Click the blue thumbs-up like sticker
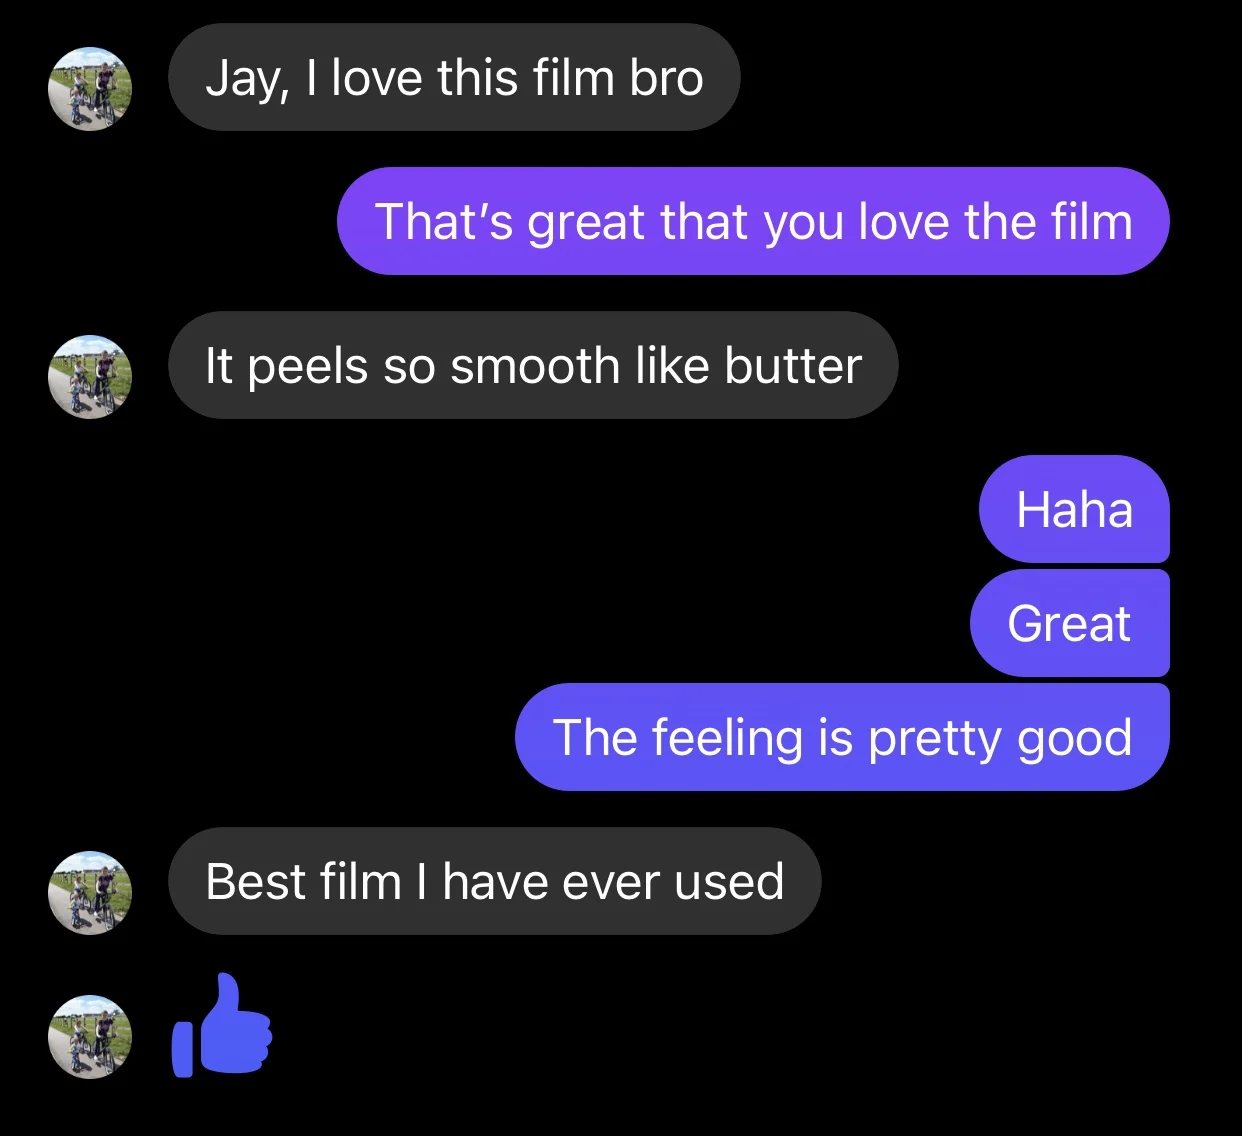Screen dimensions: 1242x1136 (x=222, y=1025)
